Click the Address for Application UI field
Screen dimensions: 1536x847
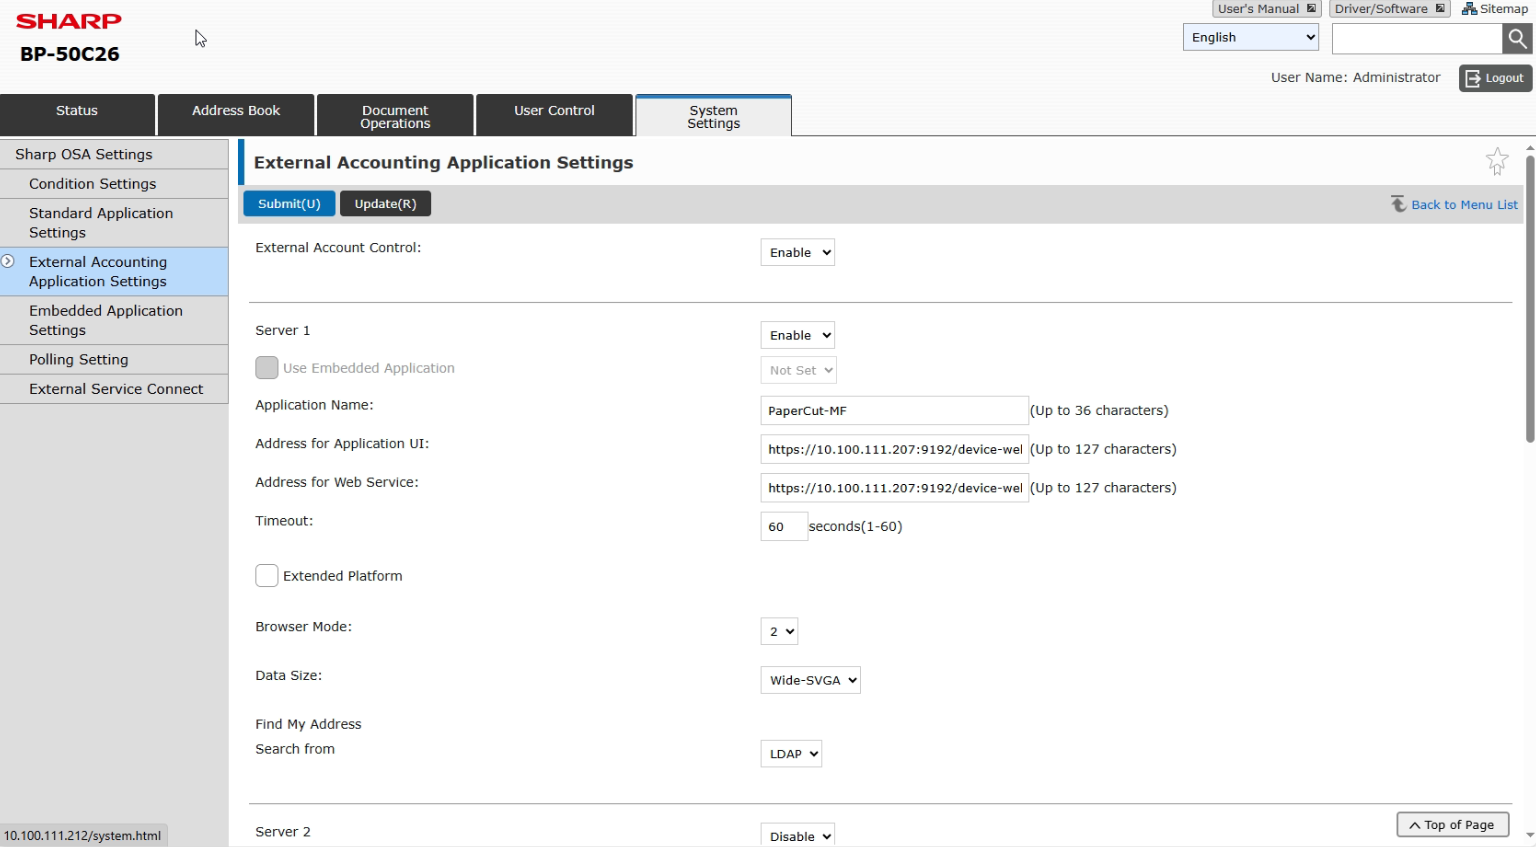pyautogui.click(x=894, y=450)
